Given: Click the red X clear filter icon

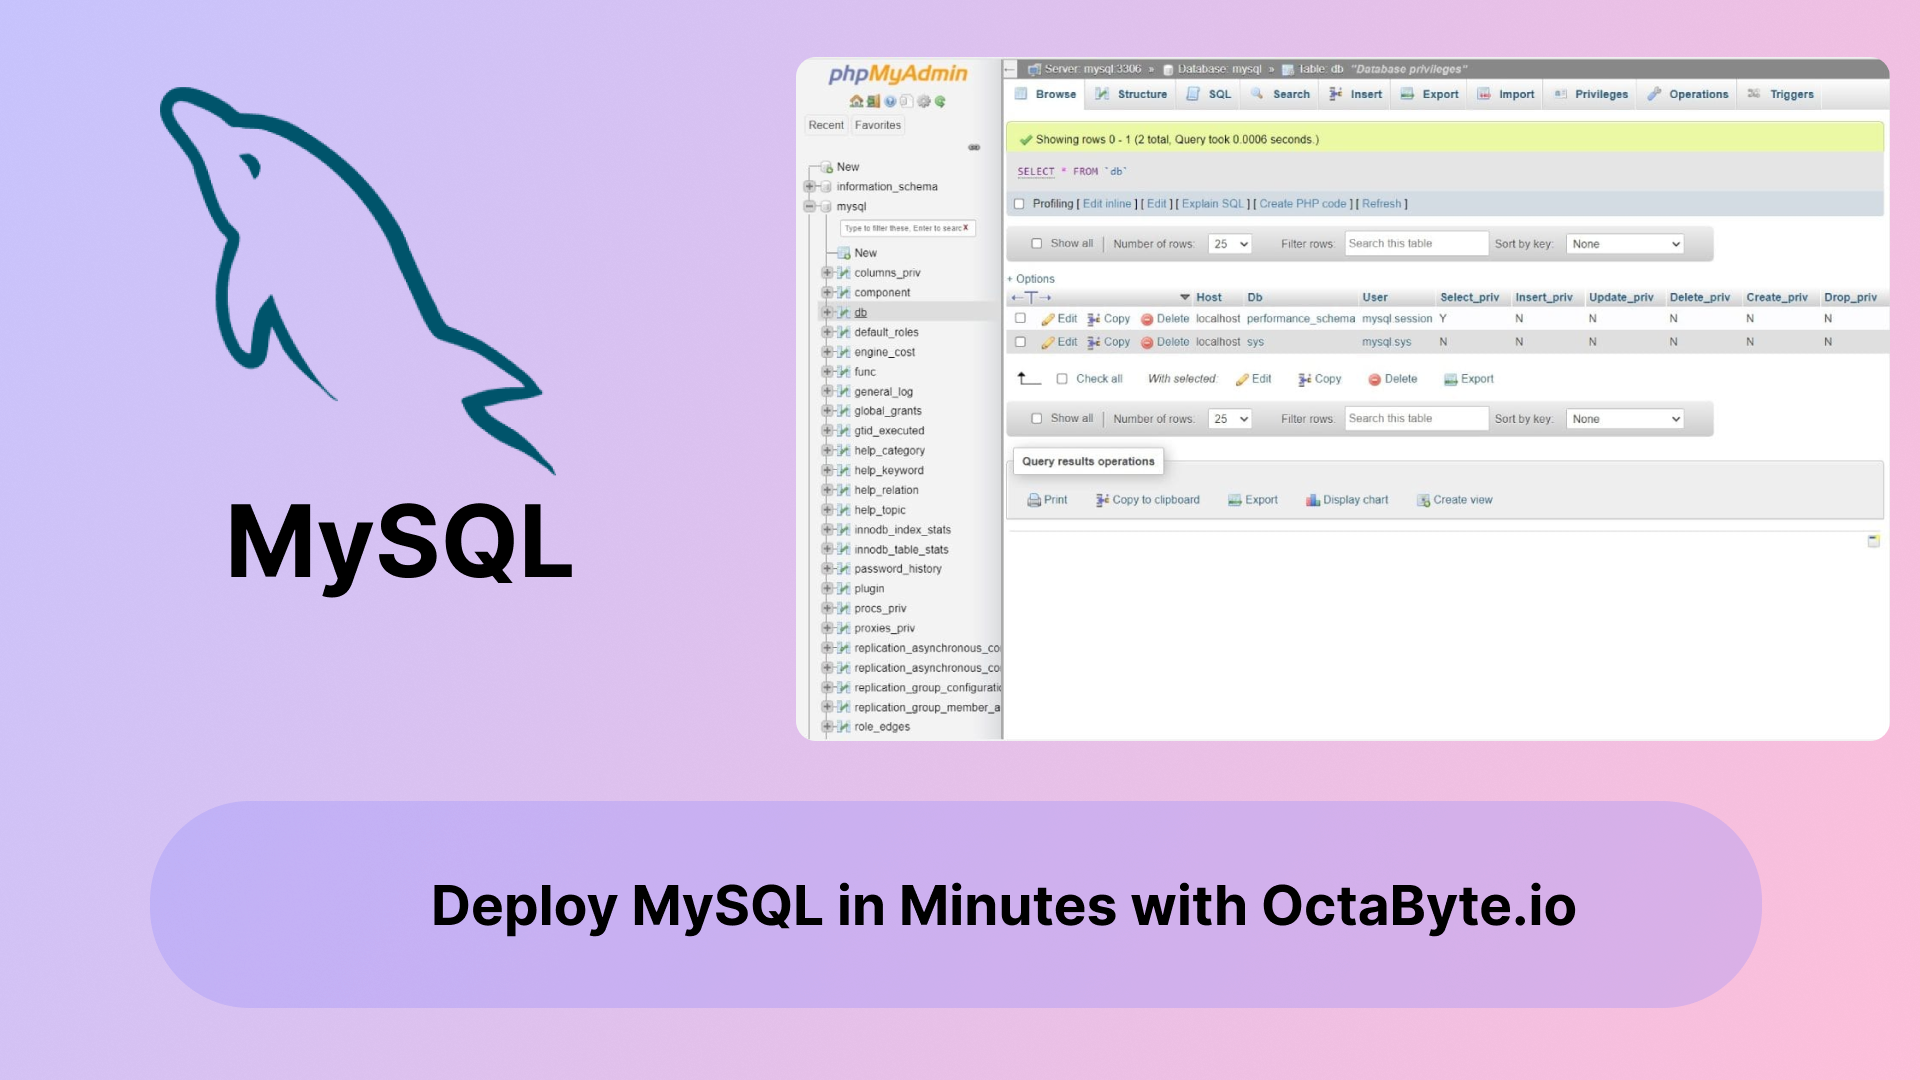Looking at the screenshot, I should tap(966, 228).
